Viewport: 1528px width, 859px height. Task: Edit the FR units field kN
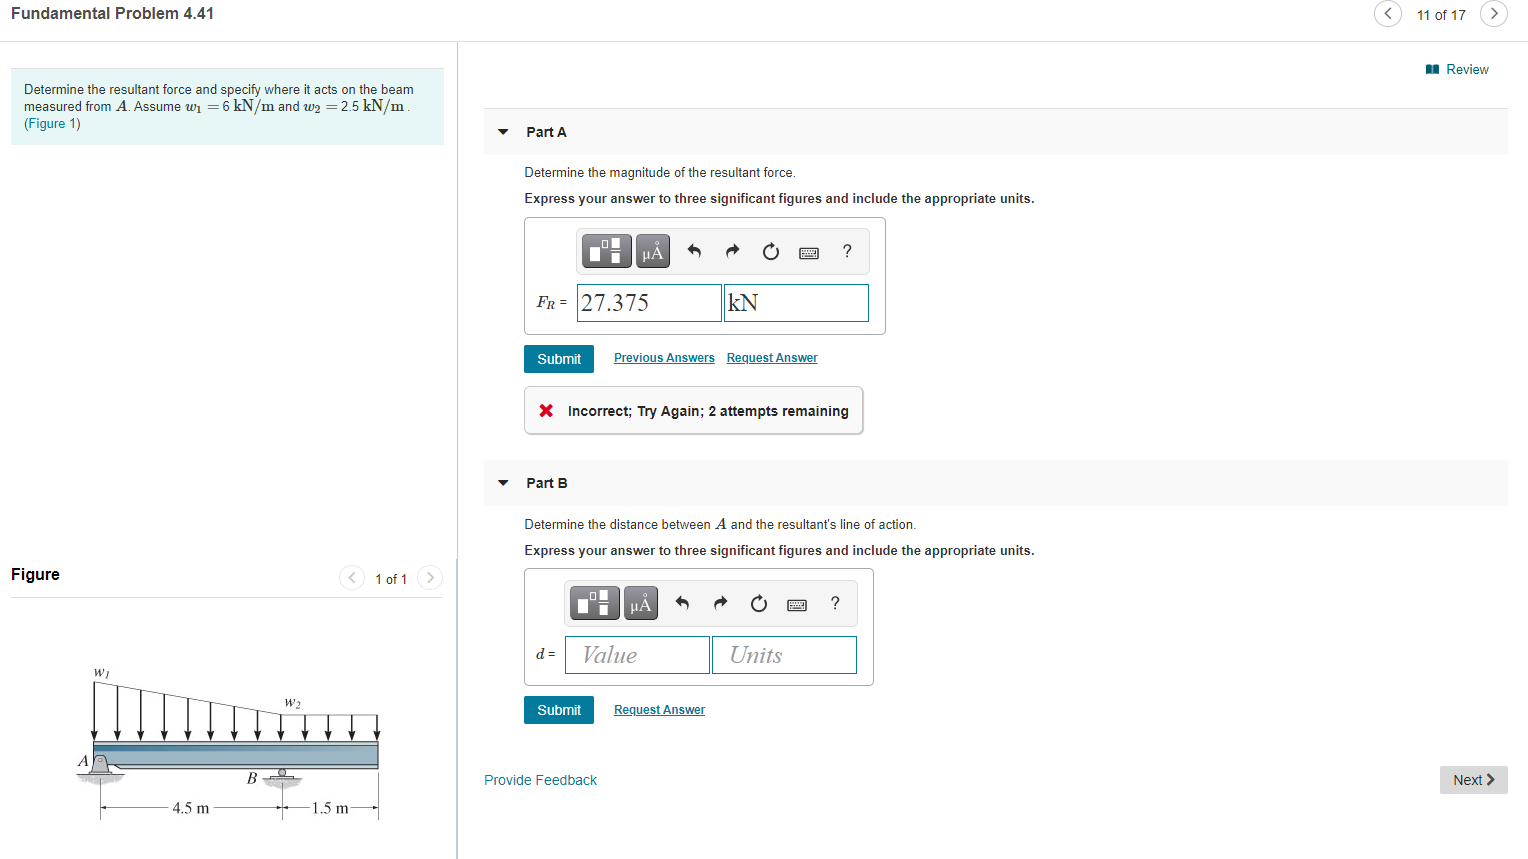point(796,303)
